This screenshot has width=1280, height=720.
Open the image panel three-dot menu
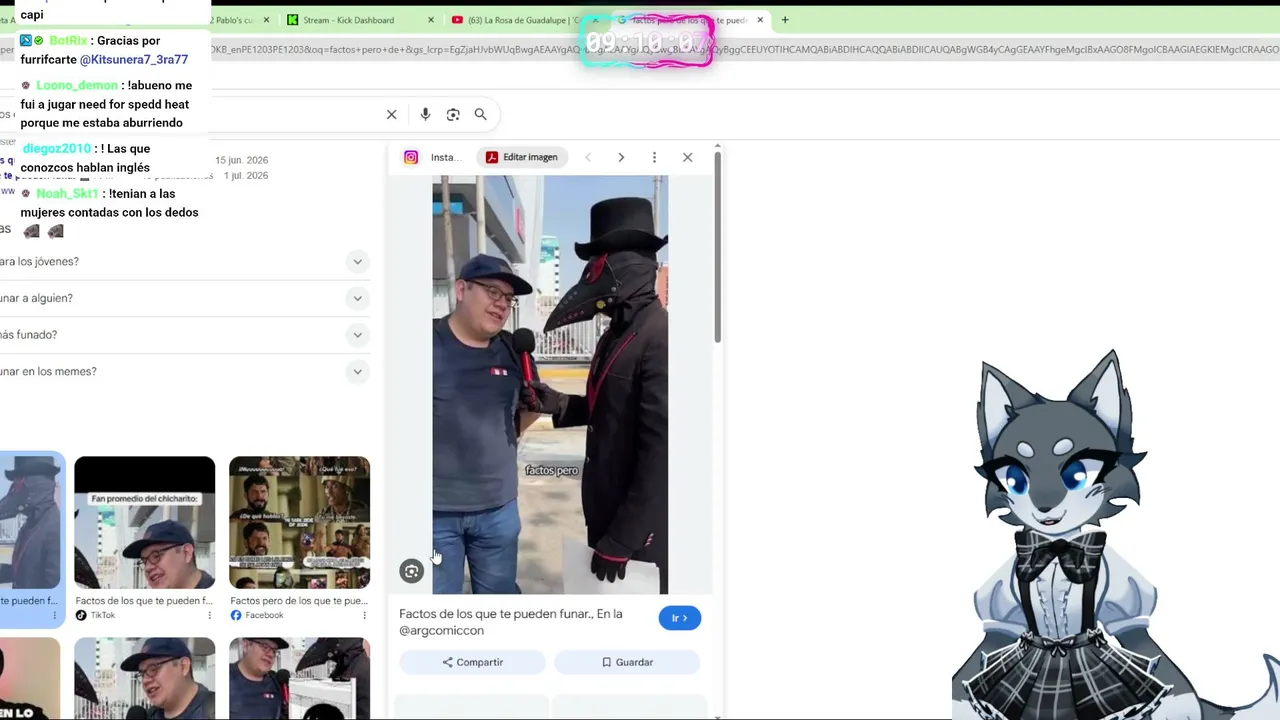(654, 157)
